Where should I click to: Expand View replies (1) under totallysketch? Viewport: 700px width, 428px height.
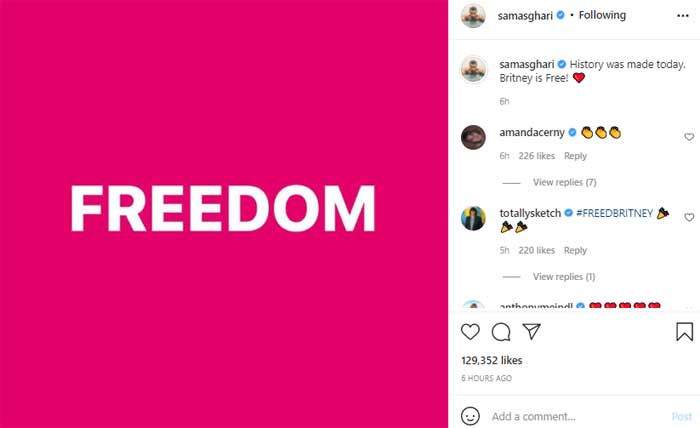[x=564, y=277]
